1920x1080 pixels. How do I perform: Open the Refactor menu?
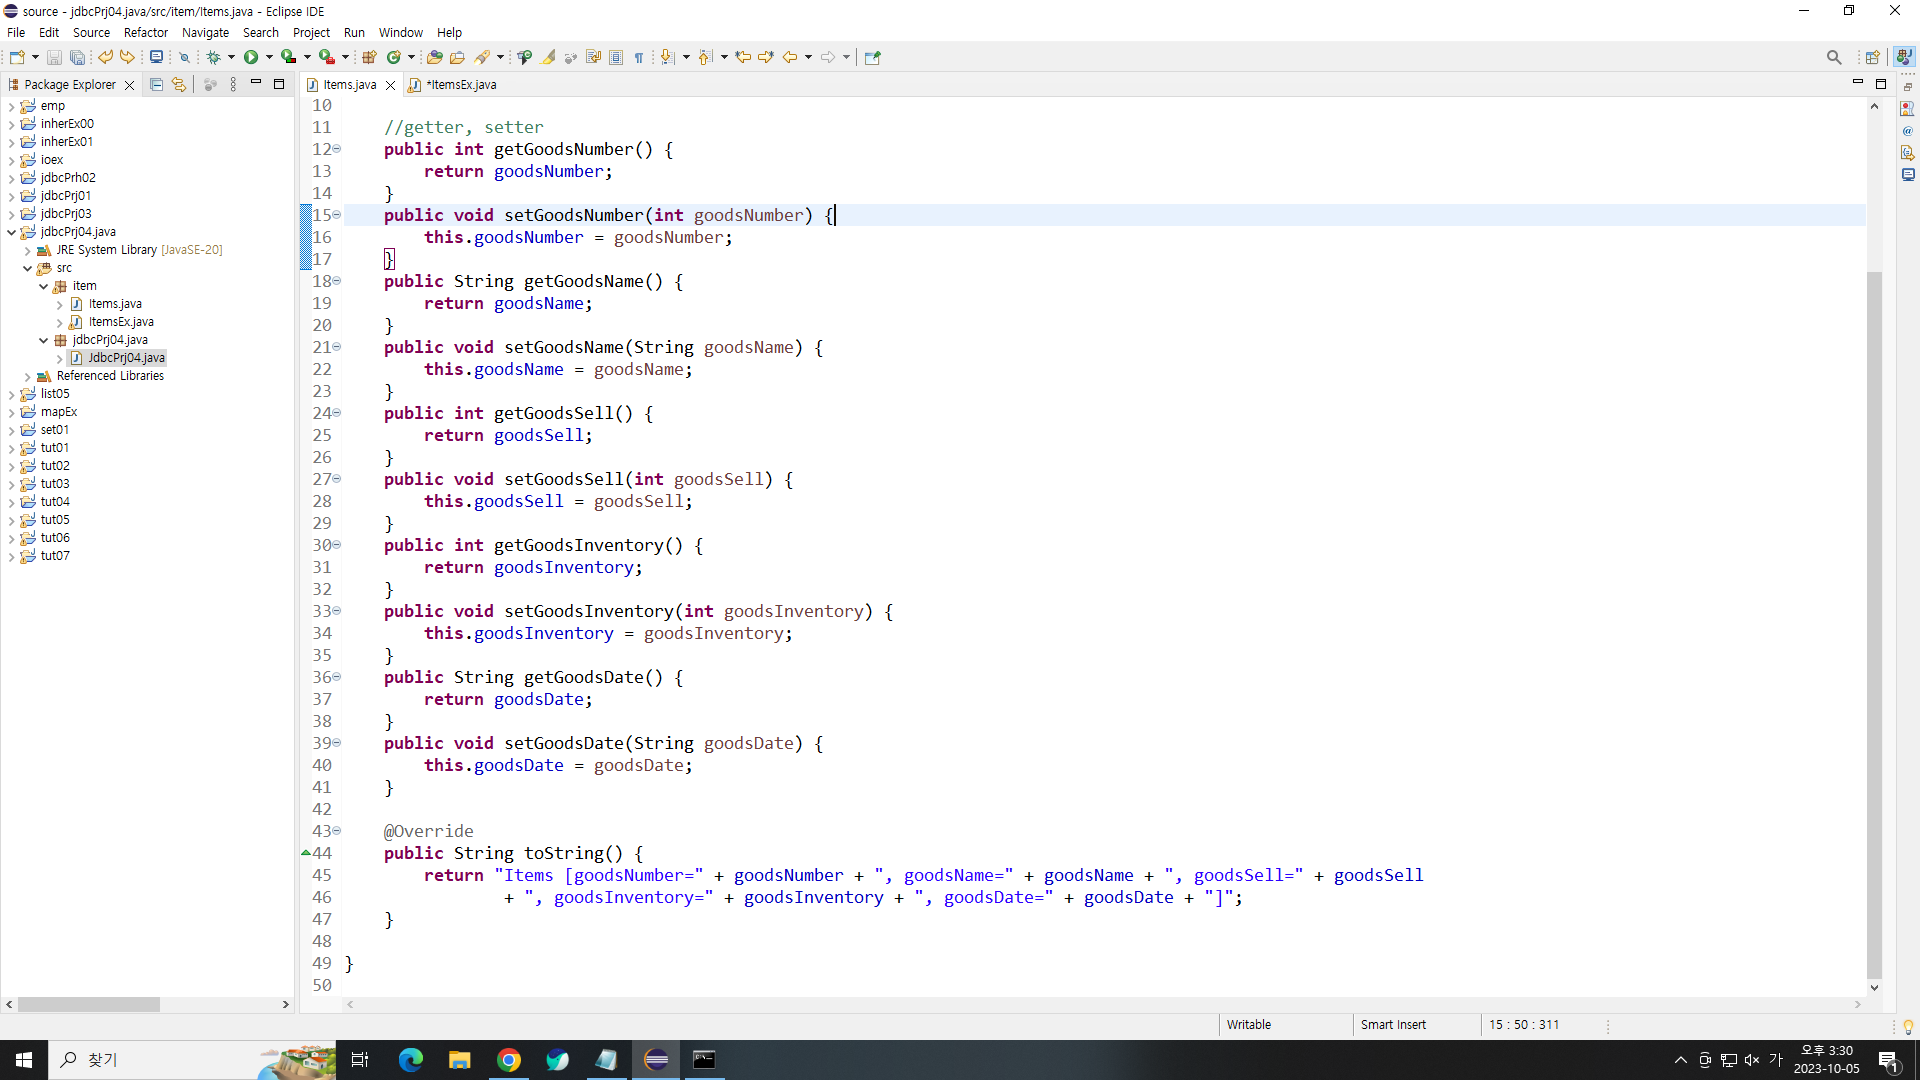[145, 32]
